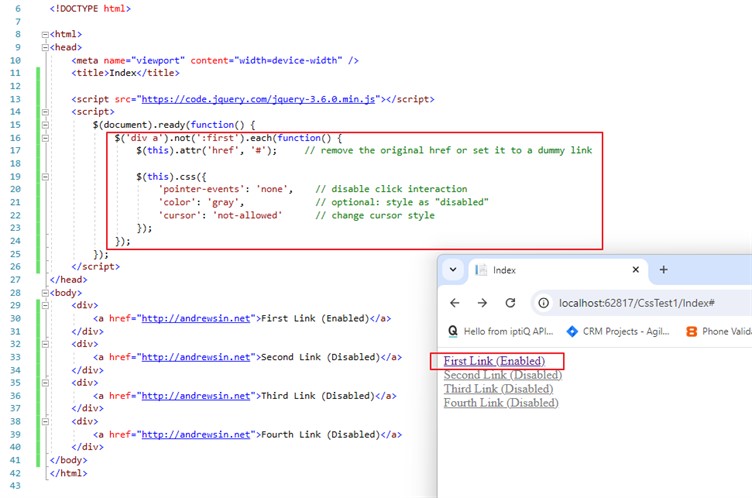Screen dimensions: 752x498
Task: Open First Link (Enabled) in browser
Action: (494, 361)
